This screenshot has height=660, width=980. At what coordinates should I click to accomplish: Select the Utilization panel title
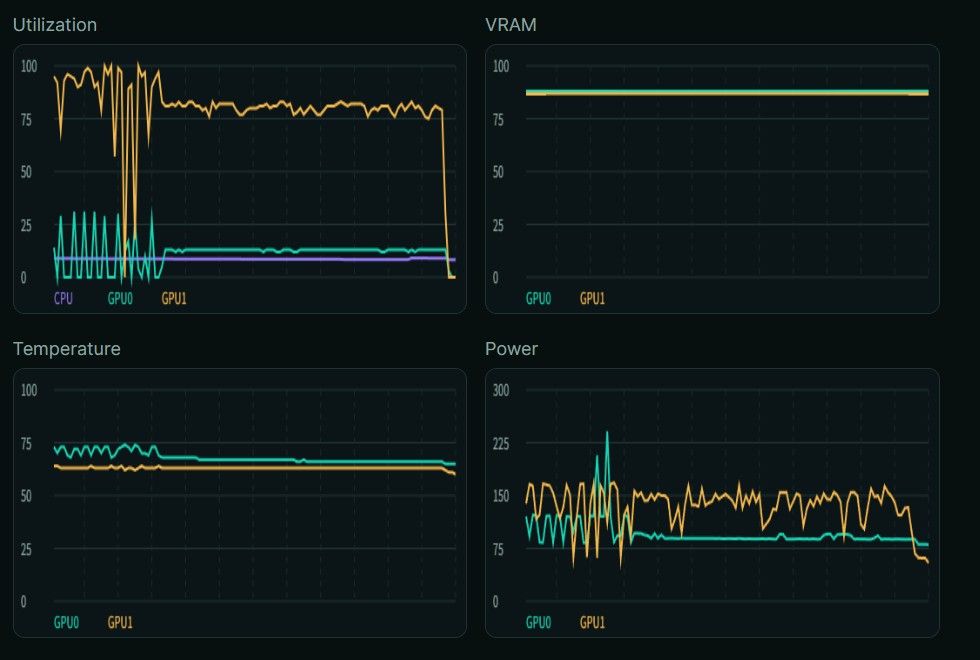click(x=55, y=25)
